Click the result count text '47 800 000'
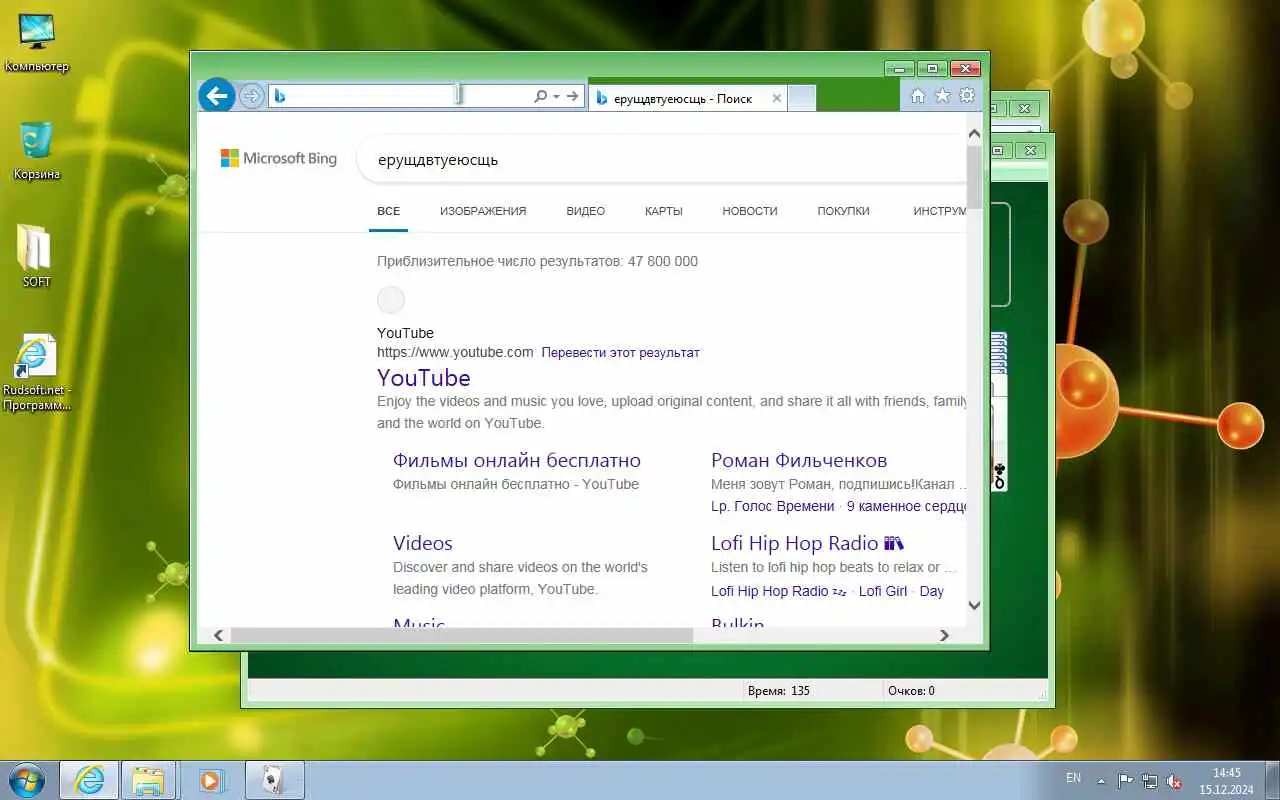Screen dimensions: 1280x800 click(x=663, y=261)
